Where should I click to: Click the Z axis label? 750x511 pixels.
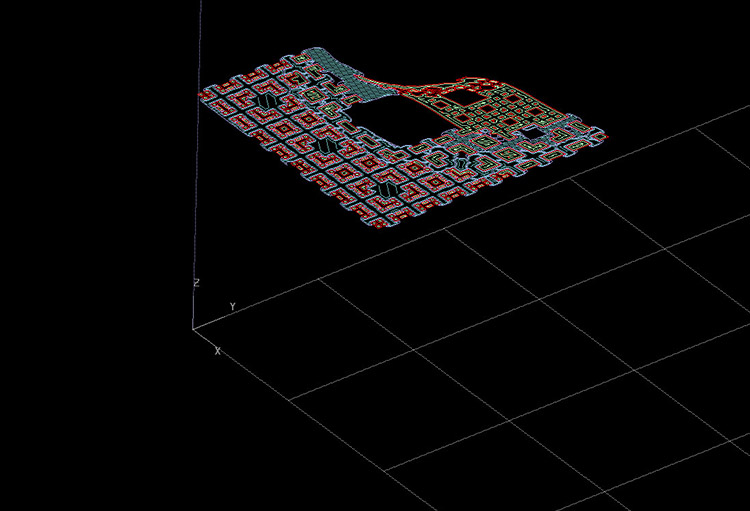coord(196,283)
